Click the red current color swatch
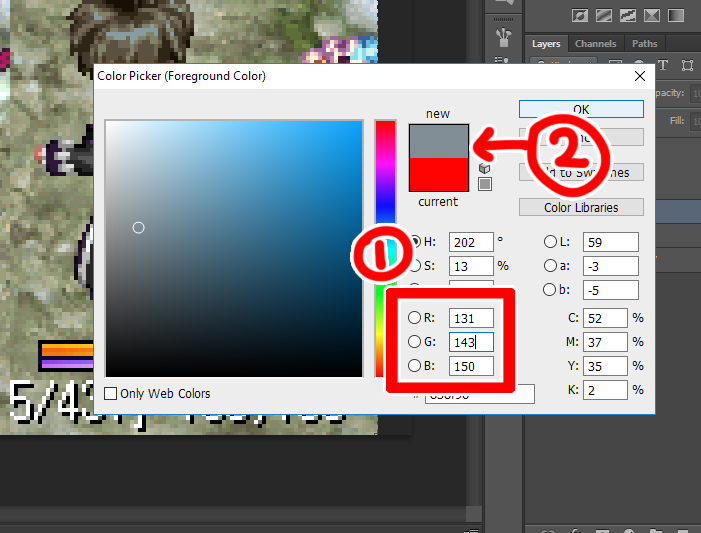The image size is (701, 533). (439, 174)
